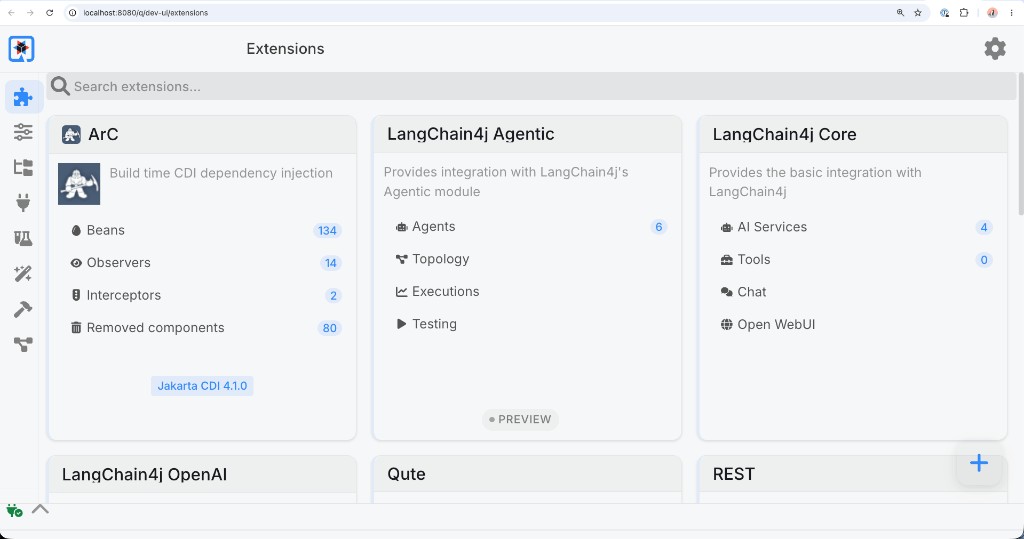Screen dimensions: 1024x539
Task: Click the Removed components badge 80
Action: point(330,329)
